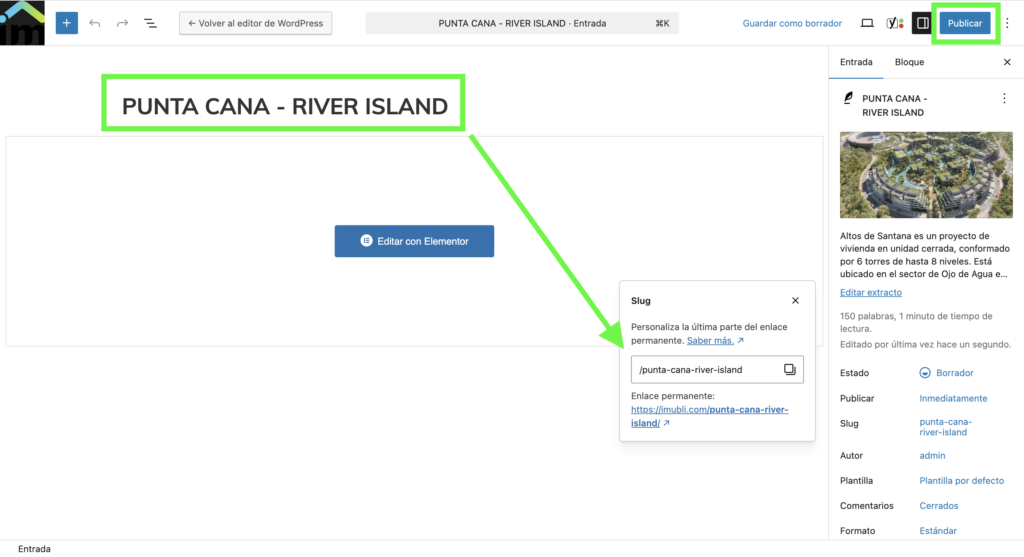1024x557 pixels.
Task: Open the device preview icon
Action: (867, 23)
